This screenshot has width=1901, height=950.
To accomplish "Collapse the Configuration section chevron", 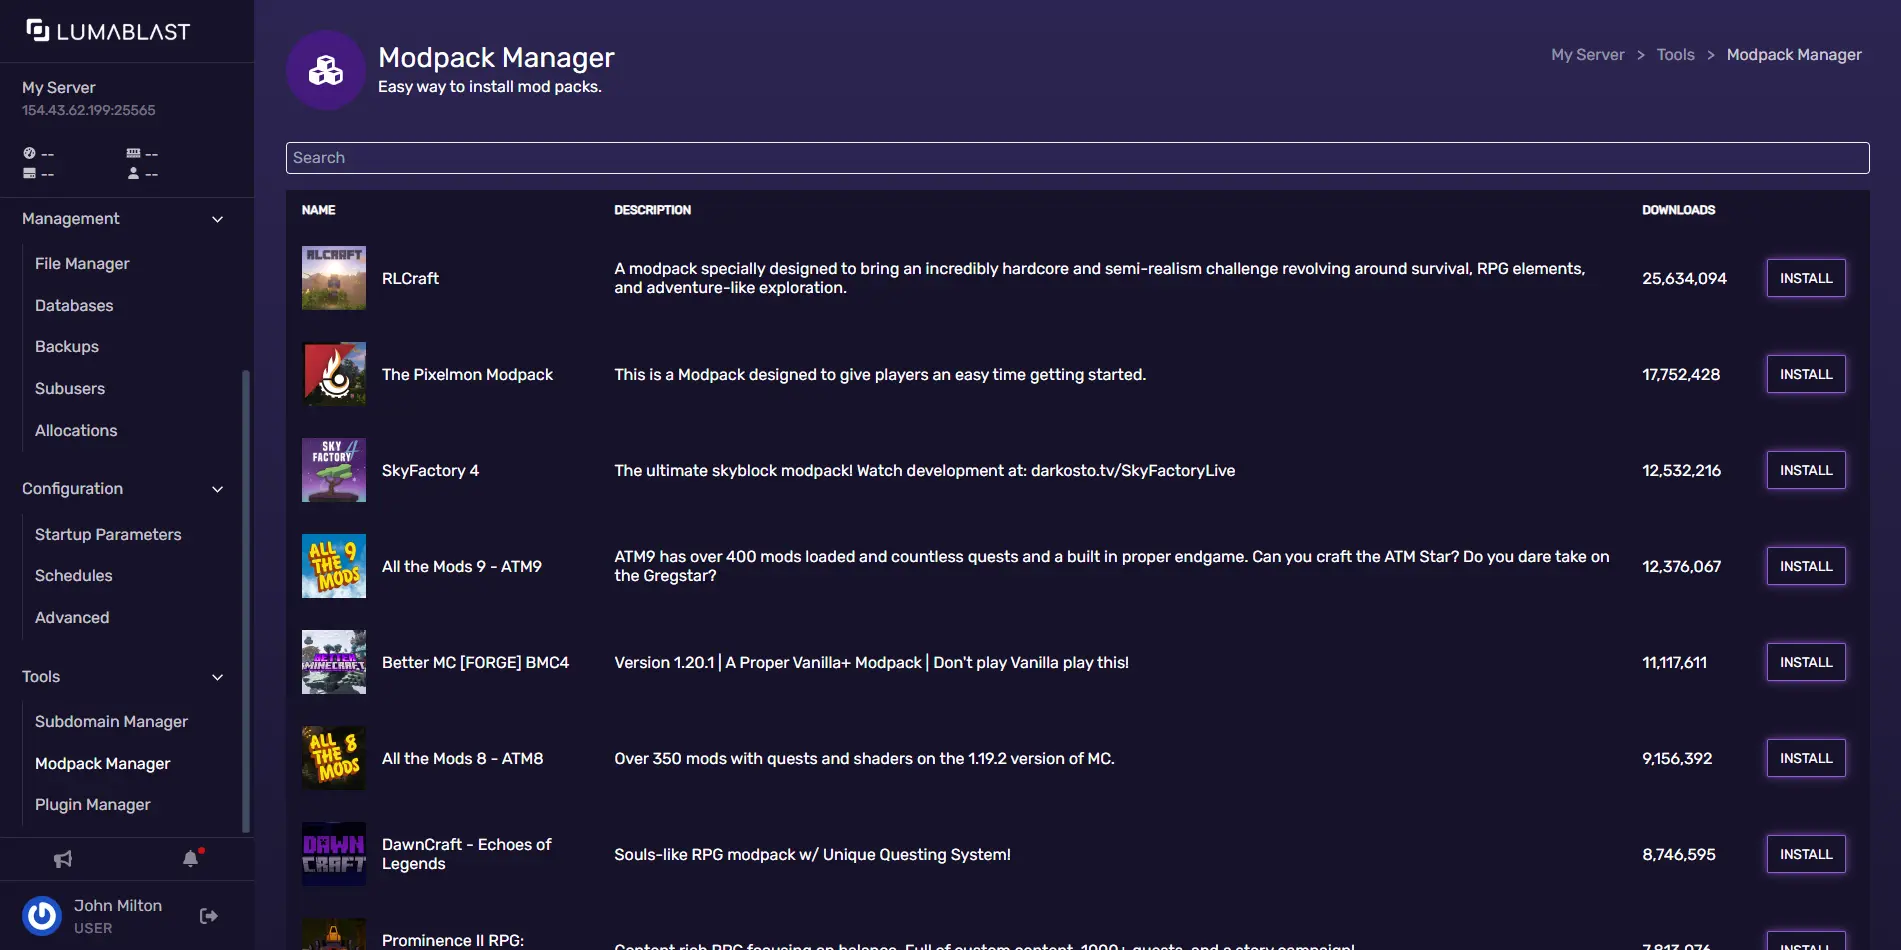I will tap(217, 489).
